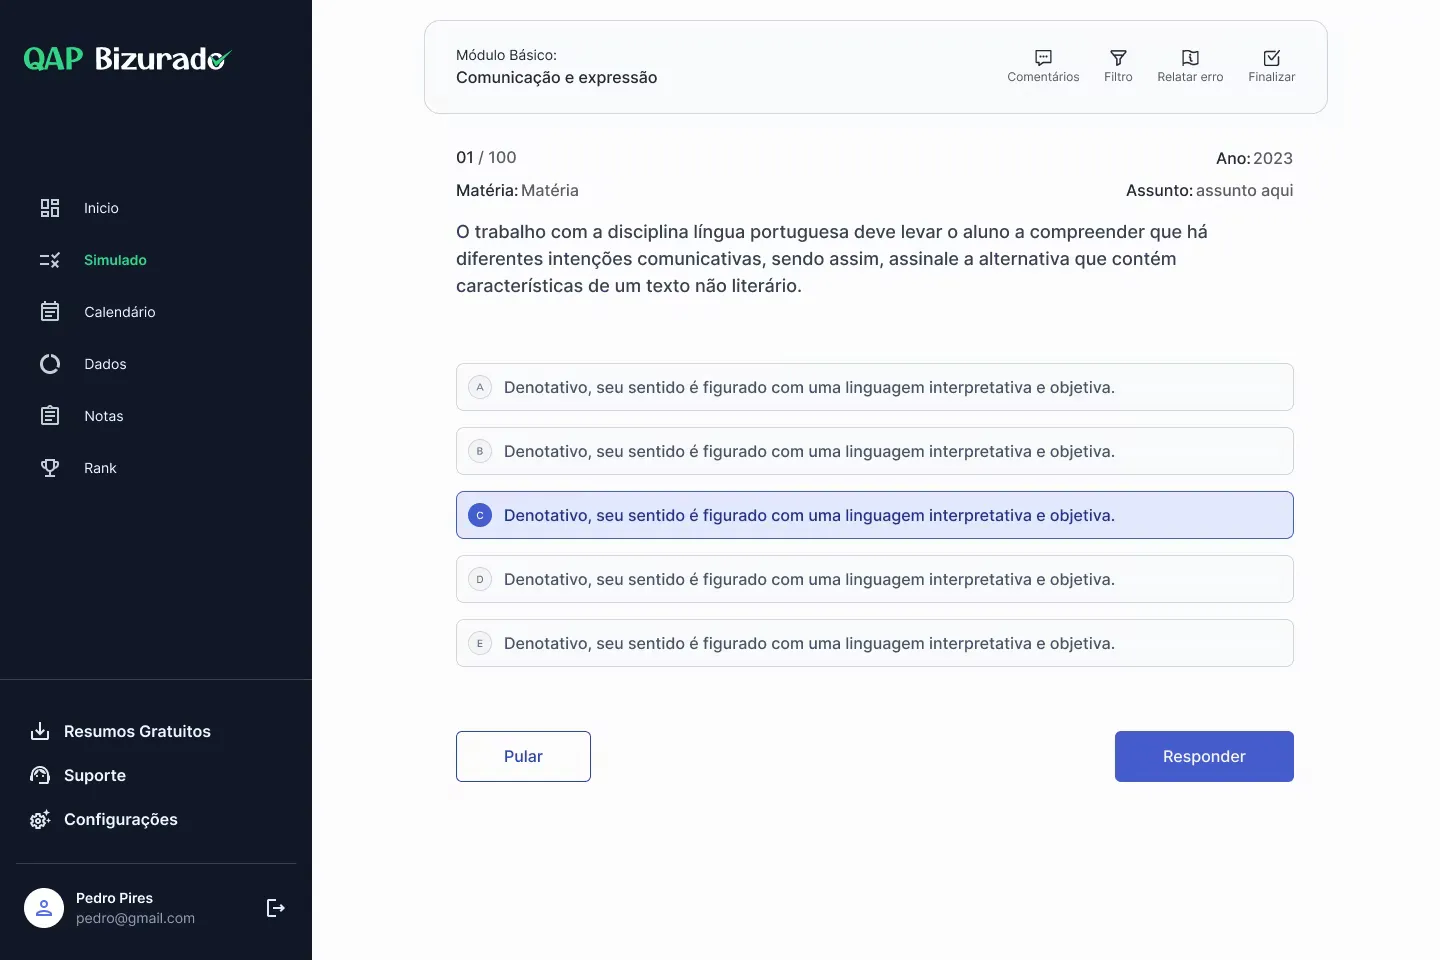Go to Inicio menu item
This screenshot has width=1440, height=960.
(x=101, y=208)
